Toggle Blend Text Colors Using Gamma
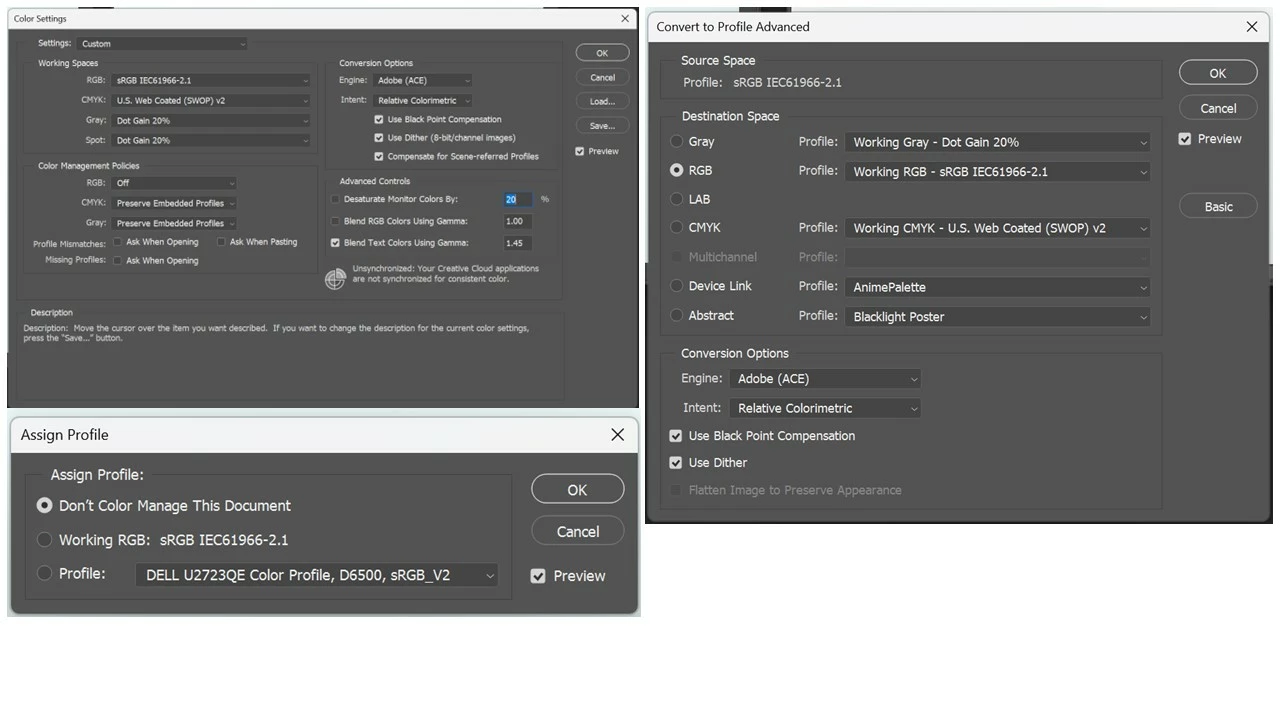The height and width of the screenshot is (720, 1280). [x=335, y=243]
